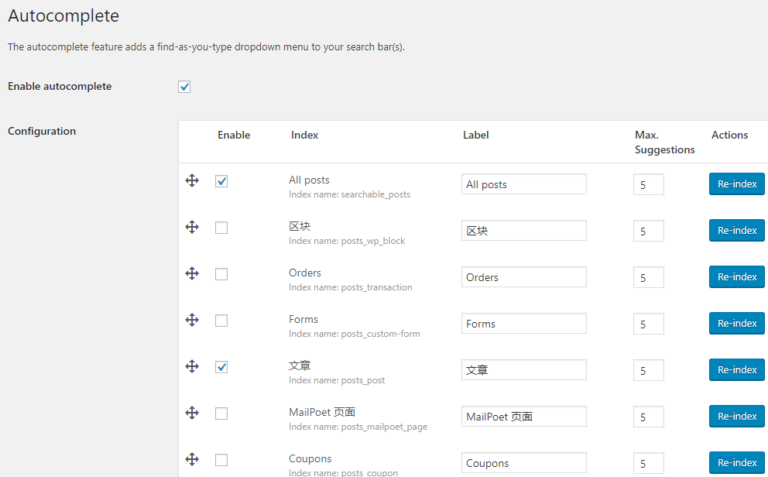Image resolution: width=768 pixels, height=477 pixels.
Task: Click the Max. Suggestions column header
Action: [x=665, y=142]
